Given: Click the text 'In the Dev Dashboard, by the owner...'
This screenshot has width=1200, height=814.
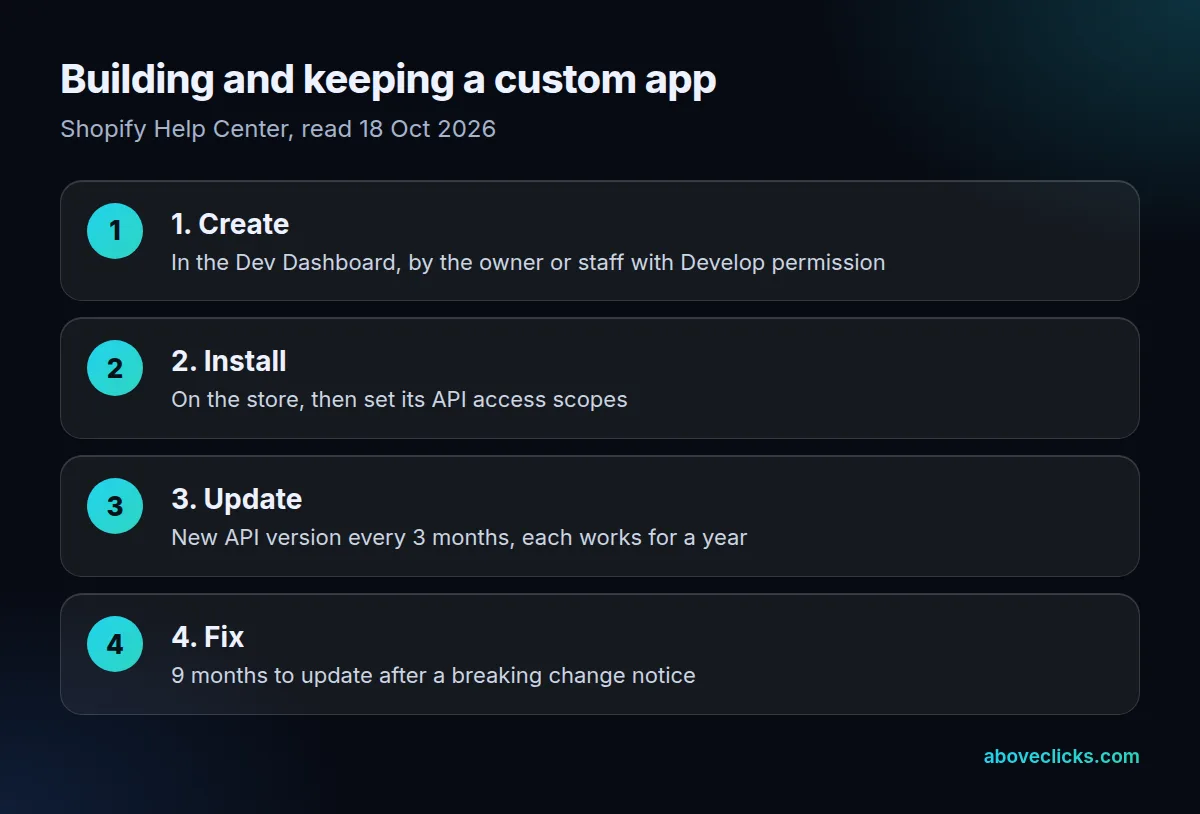Looking at the screenshot, I should tap(528, 263).
